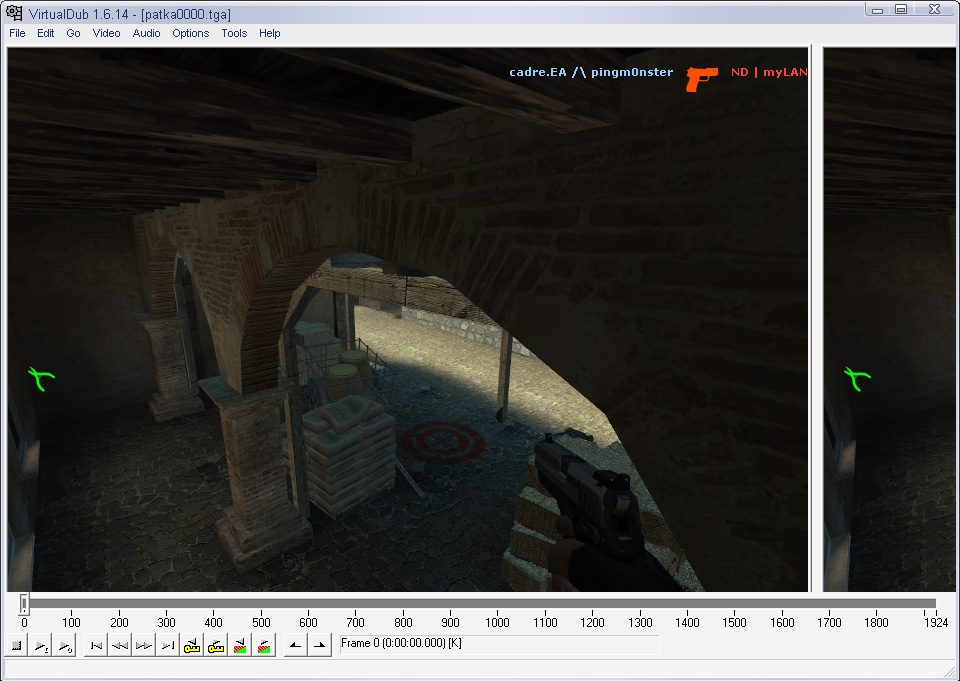Click the timeline position slider thumb
The image size is (960, 681).
[x=23, y=604]
